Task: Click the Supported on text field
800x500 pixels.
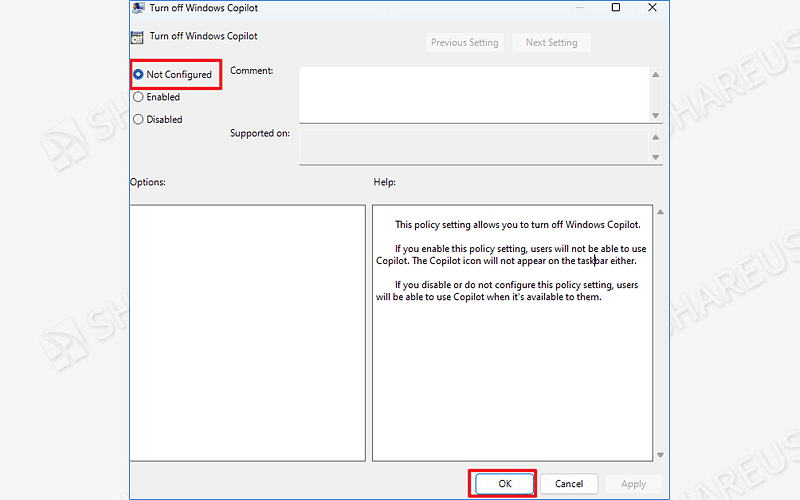Action: coord(474,147)
